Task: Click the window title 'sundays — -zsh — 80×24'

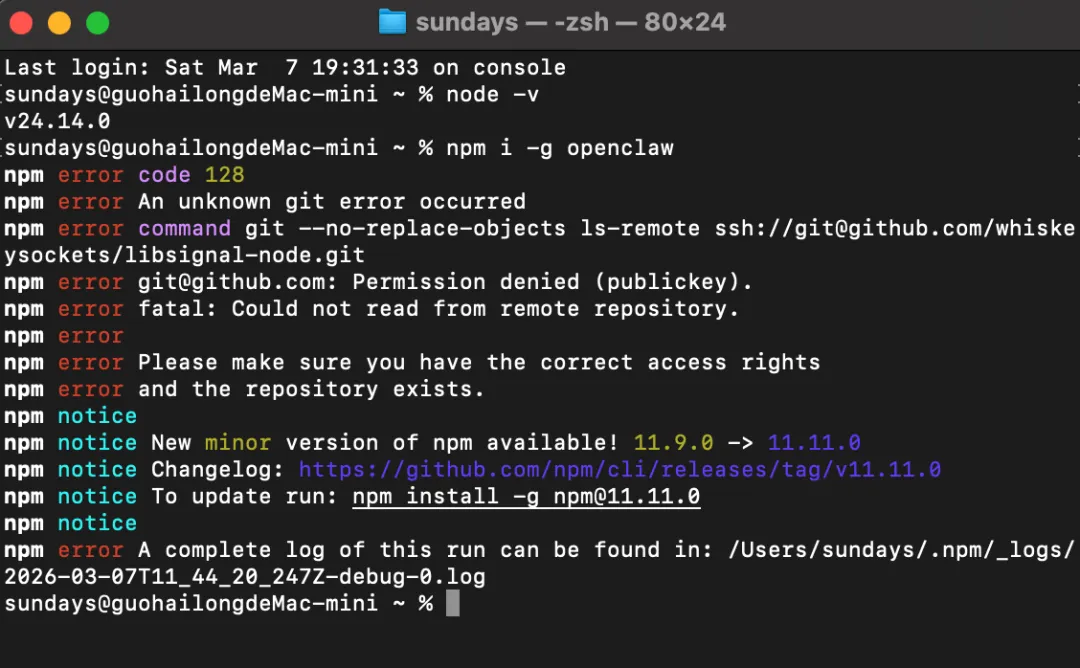Action: point(570,22)
